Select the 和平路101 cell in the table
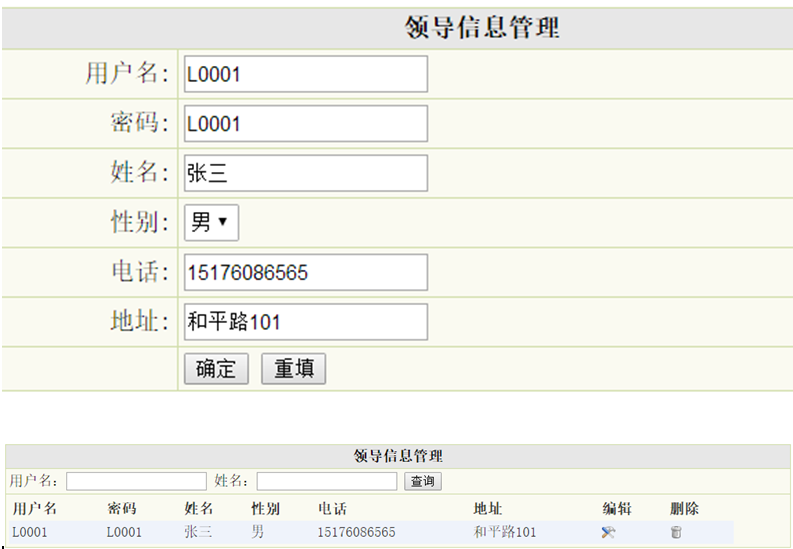The image size is (793, 549). 504,532
